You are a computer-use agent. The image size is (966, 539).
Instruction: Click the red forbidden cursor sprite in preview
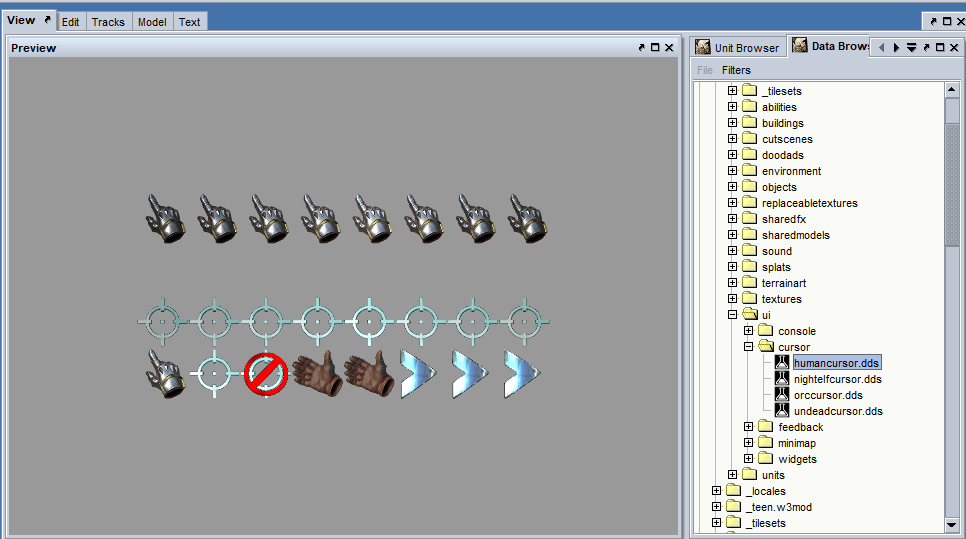coord(266,374)
